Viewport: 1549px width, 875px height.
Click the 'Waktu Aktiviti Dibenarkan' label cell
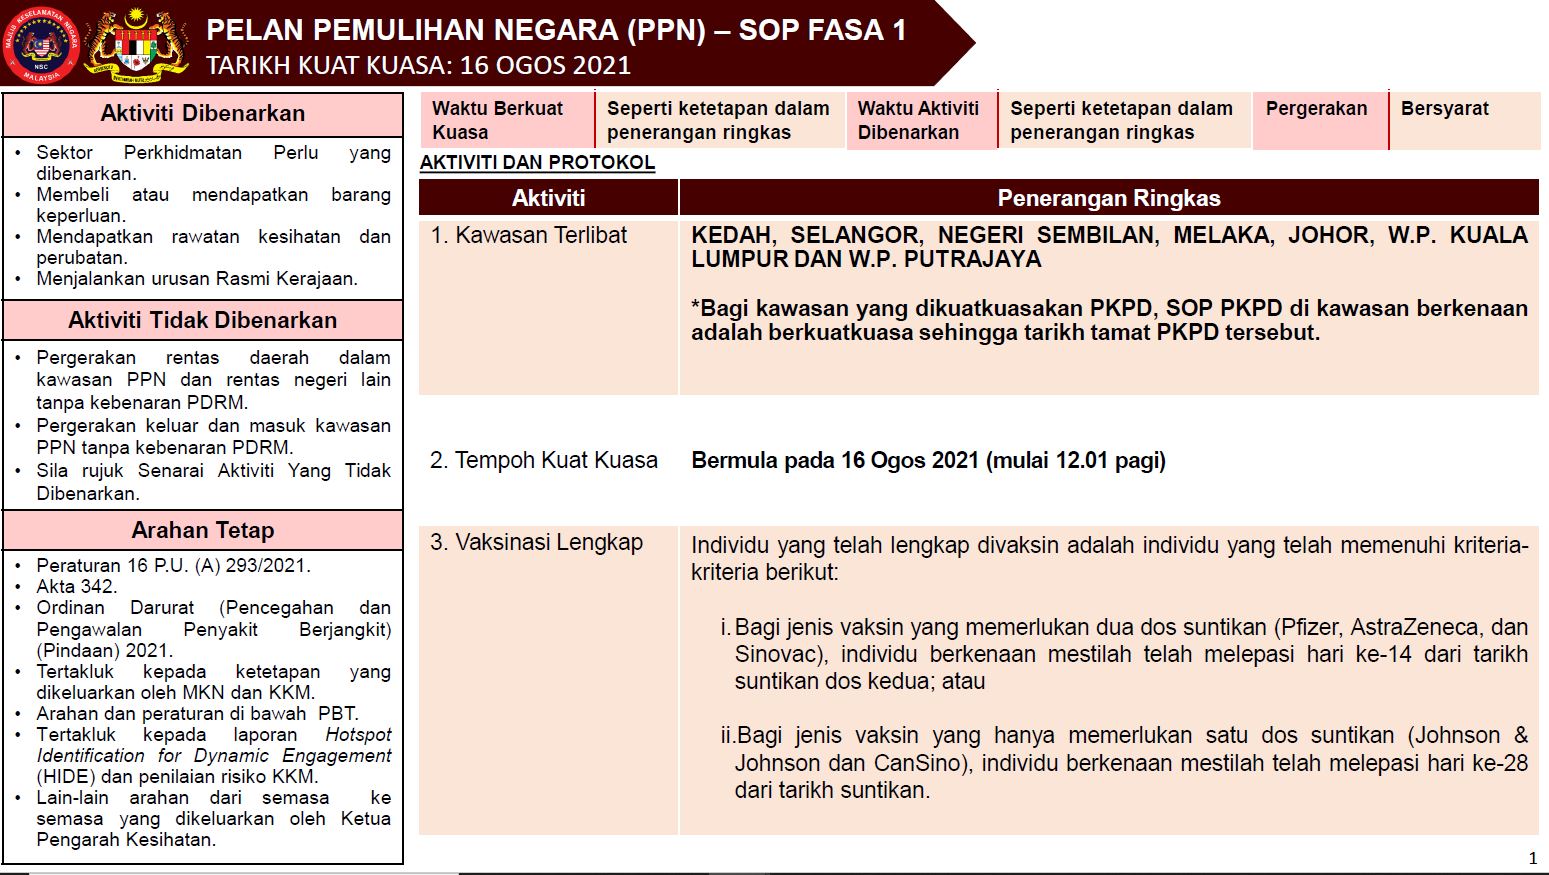(x=920, y=120)
